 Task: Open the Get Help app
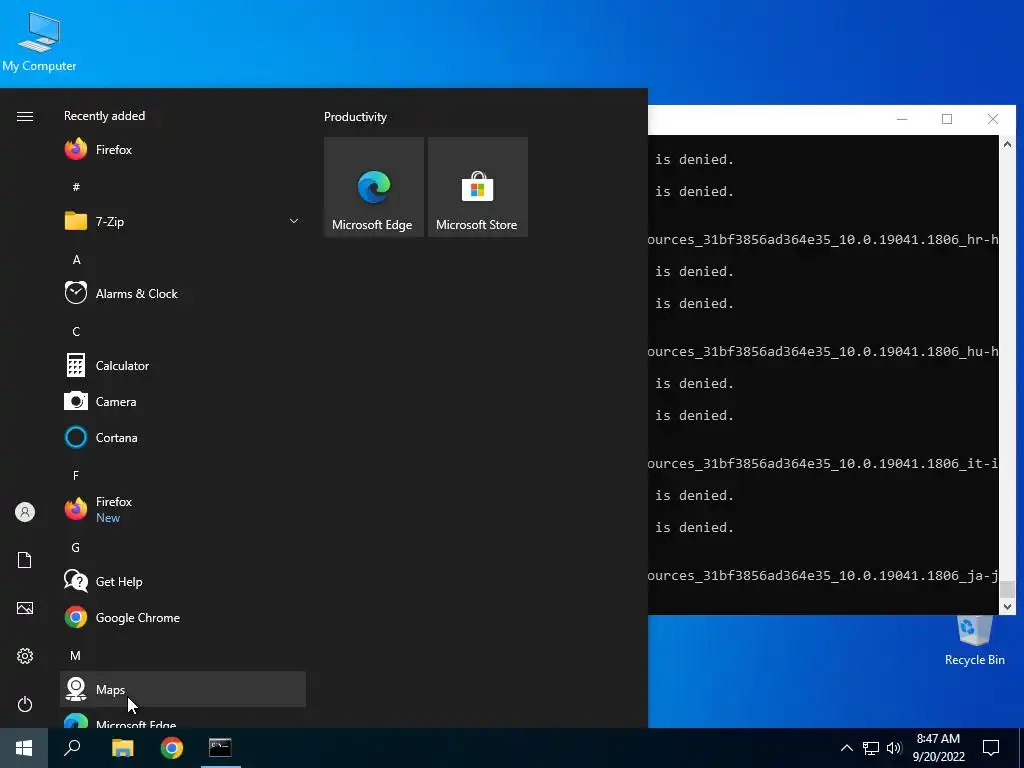[183, 581]
